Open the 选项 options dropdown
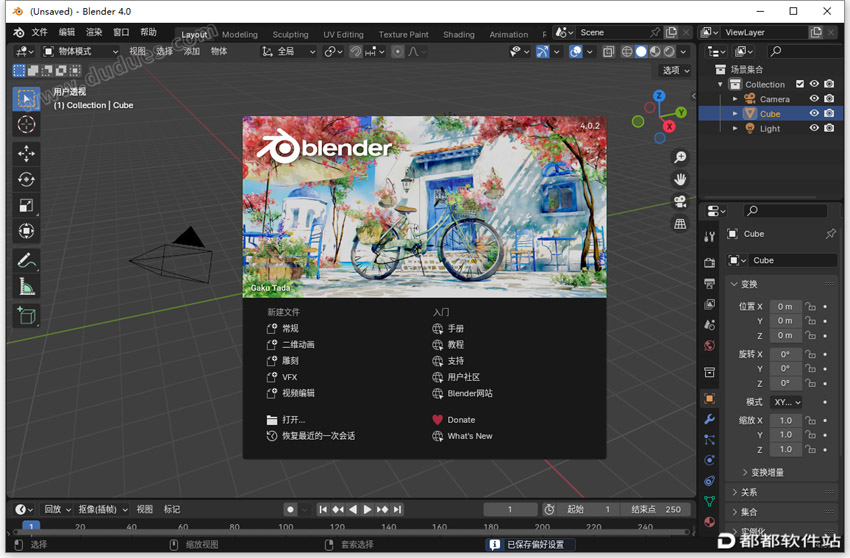850x558 pixels. (675, 70)
